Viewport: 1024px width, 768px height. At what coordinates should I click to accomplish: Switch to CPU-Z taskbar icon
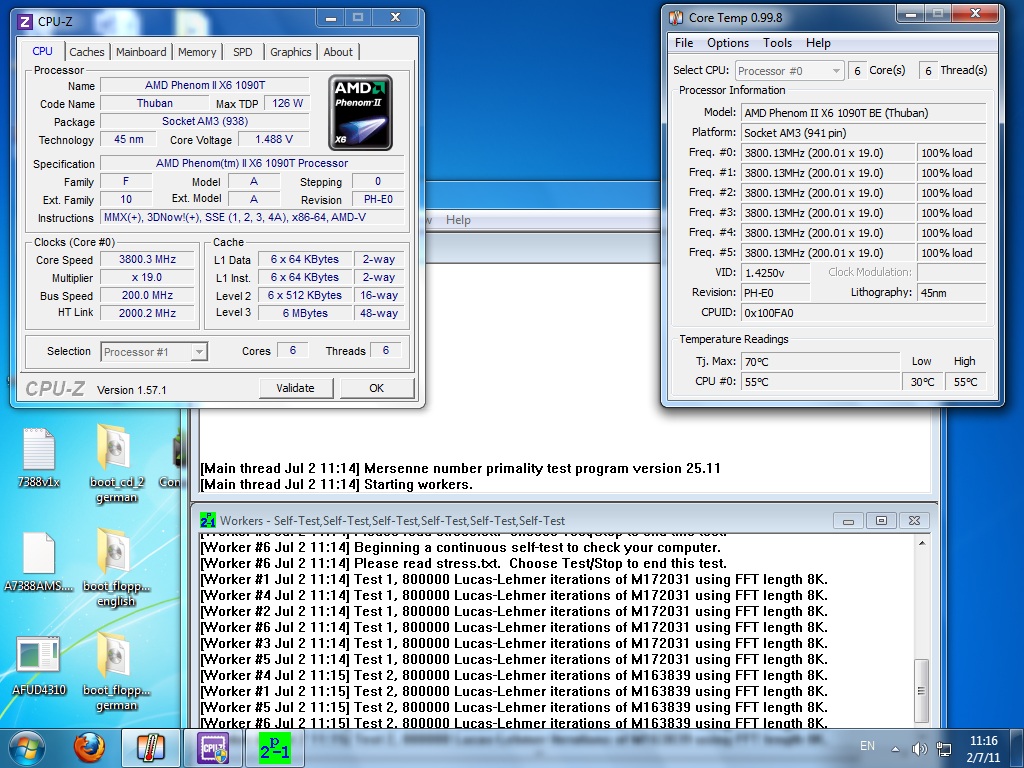pos(213,748)
